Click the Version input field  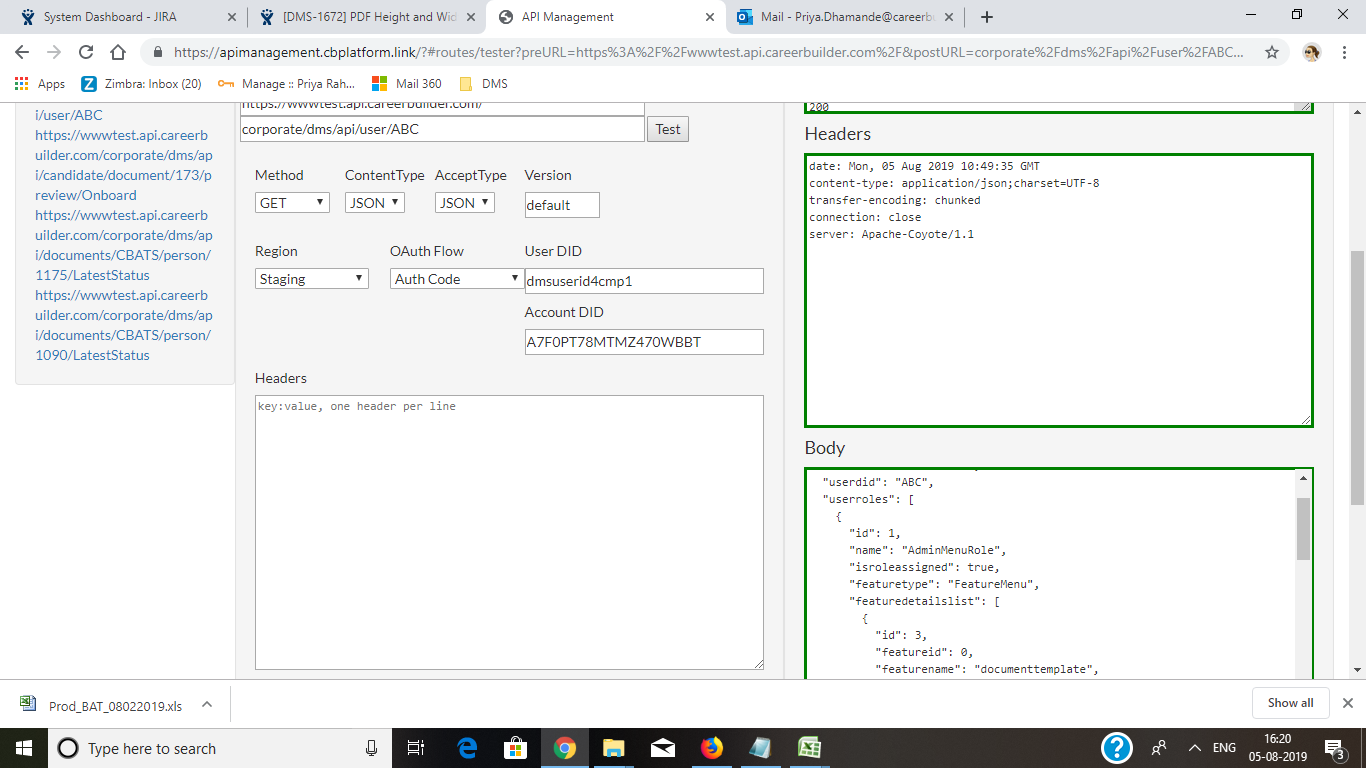click(562, 205)
